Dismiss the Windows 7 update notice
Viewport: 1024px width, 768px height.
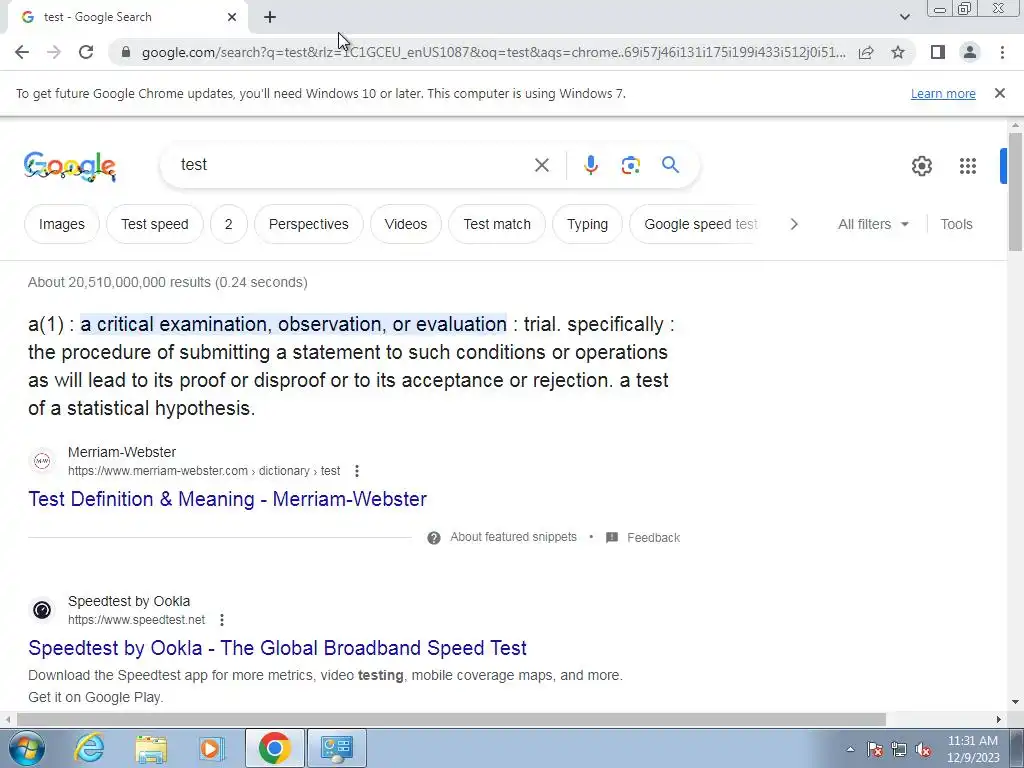(999, 93)
